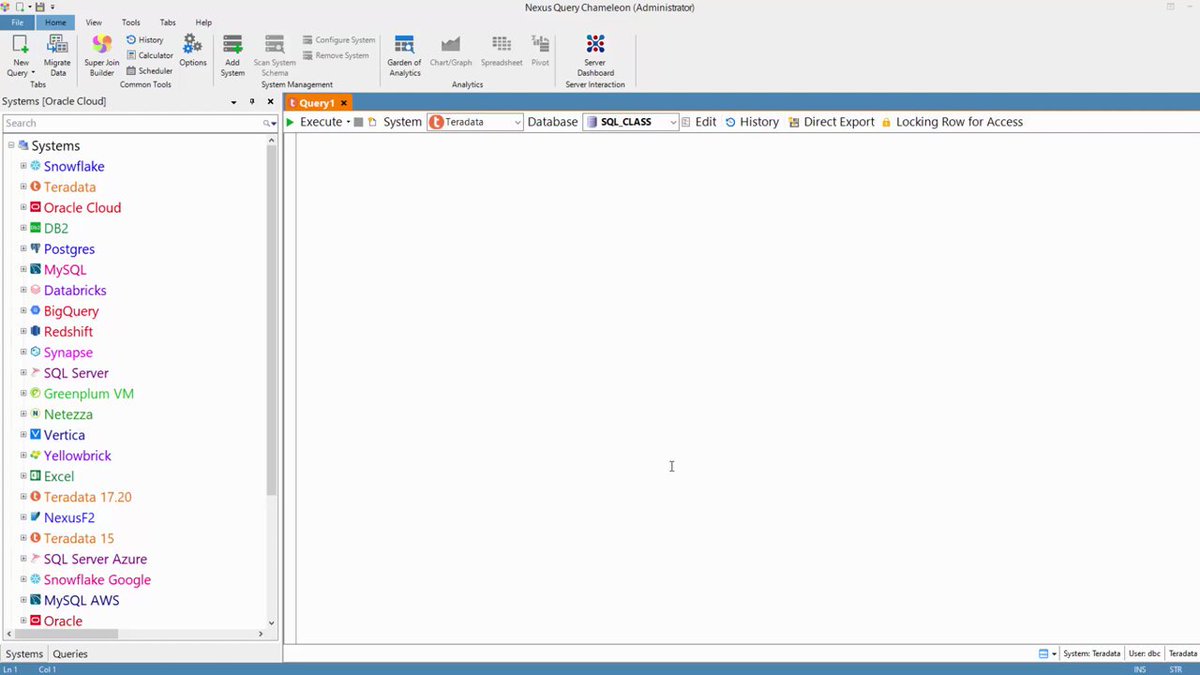The width and height of the screenshot is (1200, 675).
Task: Expand the MySQL node
Action: (23, 269)
